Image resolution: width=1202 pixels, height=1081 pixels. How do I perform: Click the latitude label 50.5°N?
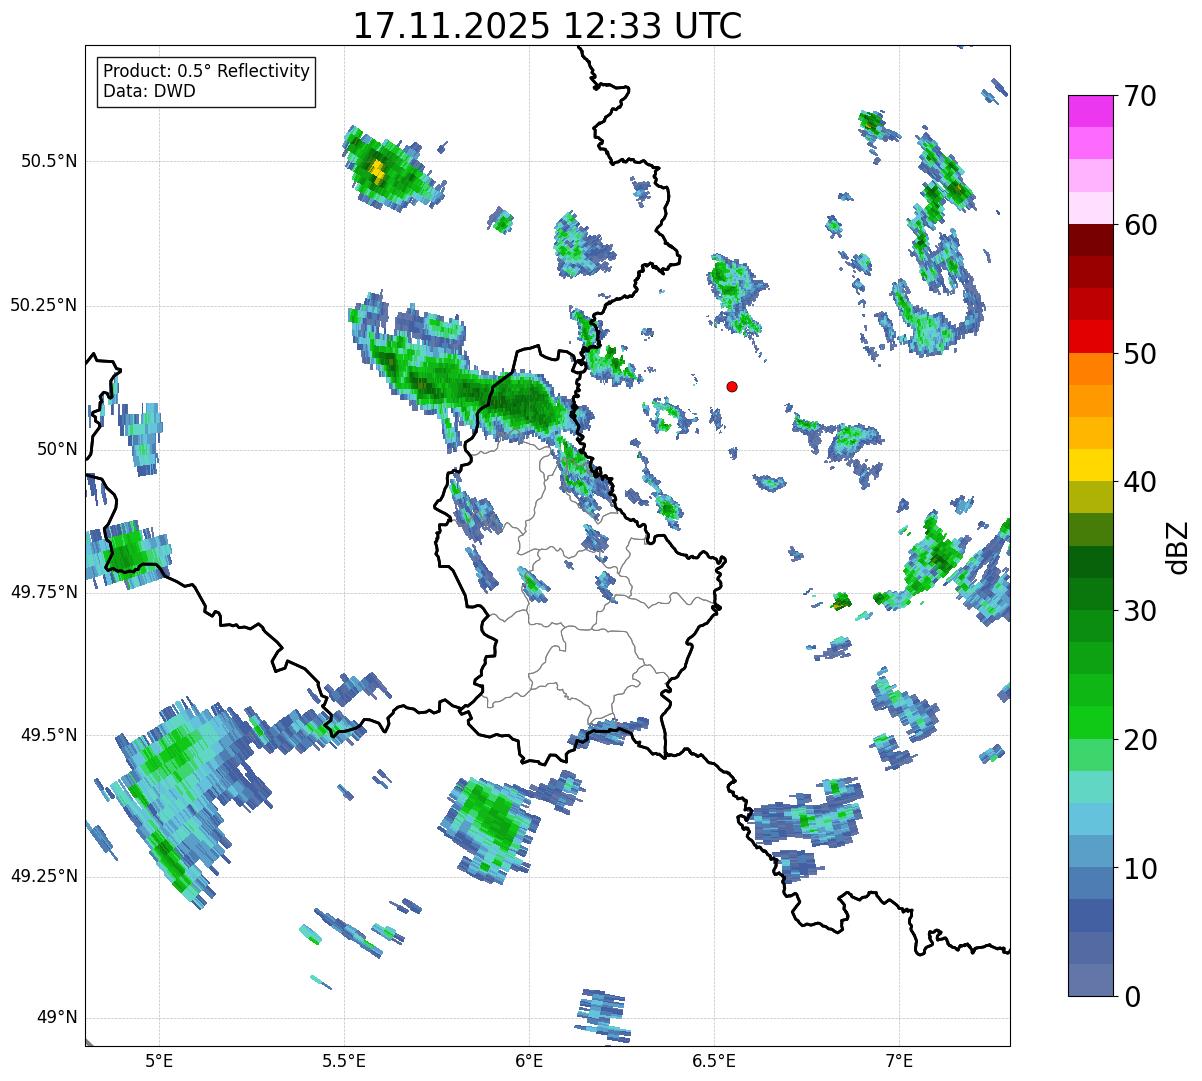(49, 161)
